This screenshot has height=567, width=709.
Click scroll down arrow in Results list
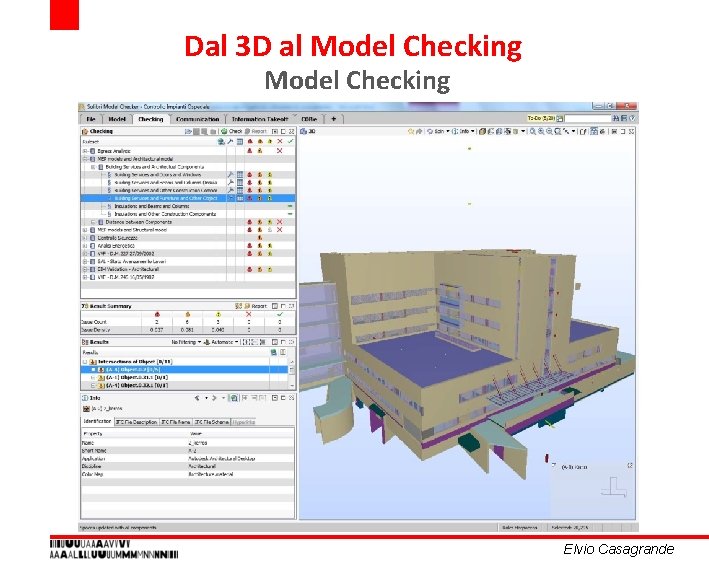tap(292, 385)
